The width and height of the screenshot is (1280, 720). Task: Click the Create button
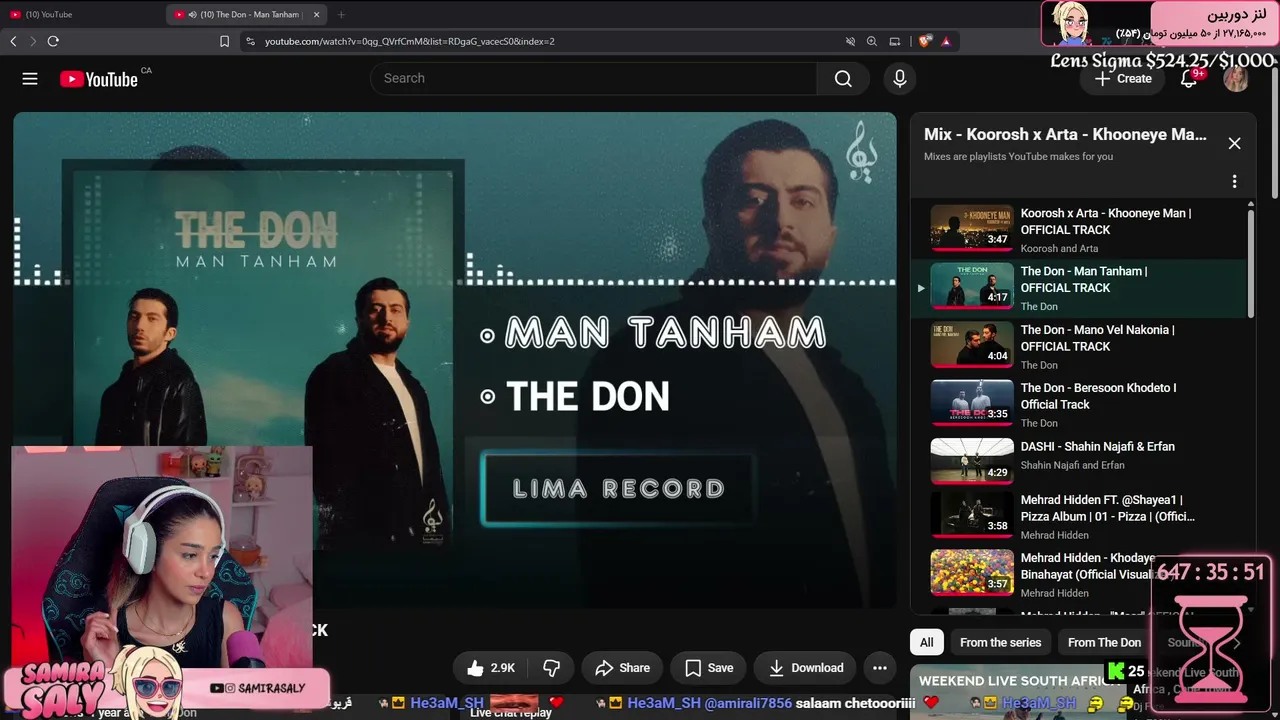click(x=1123, y=79)
